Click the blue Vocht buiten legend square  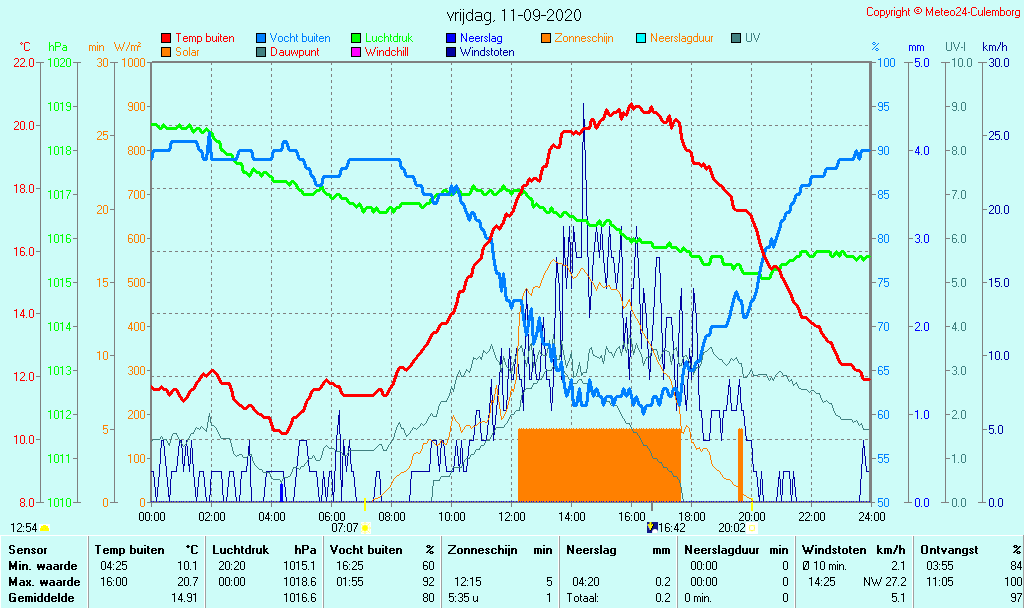[261, 38]
